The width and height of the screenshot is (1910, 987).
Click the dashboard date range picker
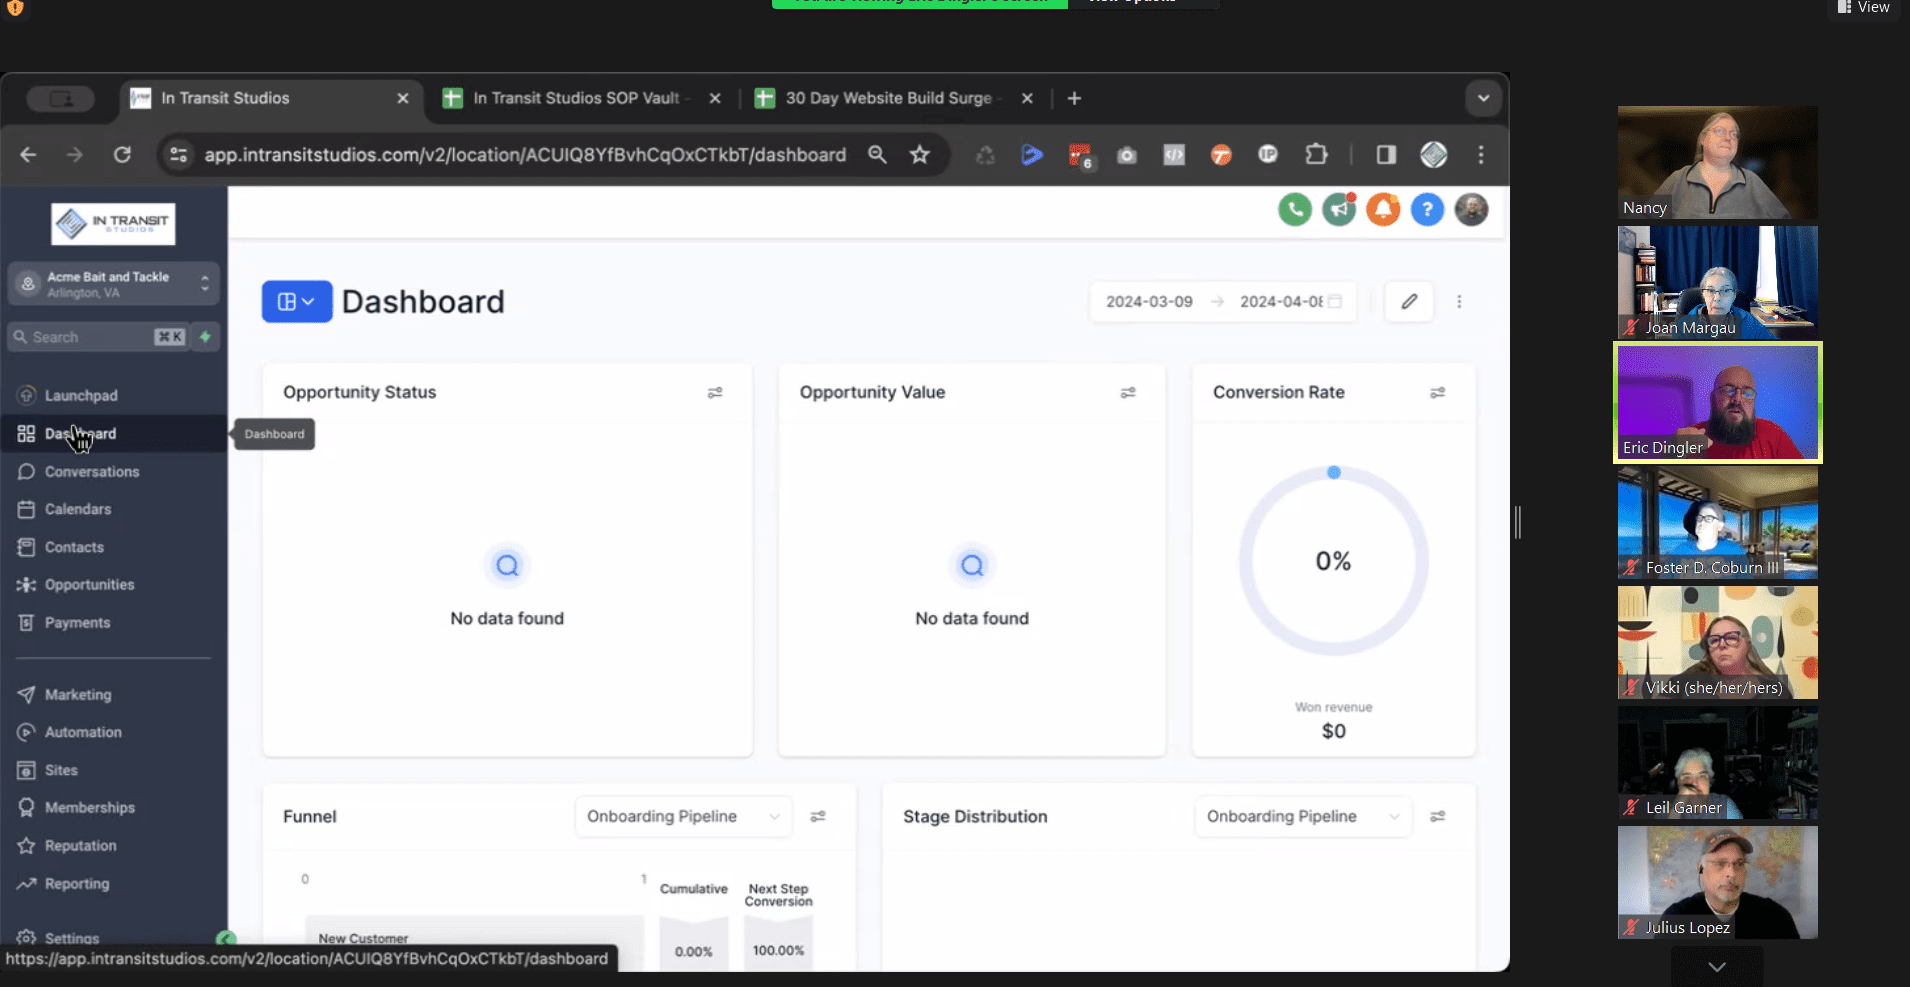click(1222, 302)
